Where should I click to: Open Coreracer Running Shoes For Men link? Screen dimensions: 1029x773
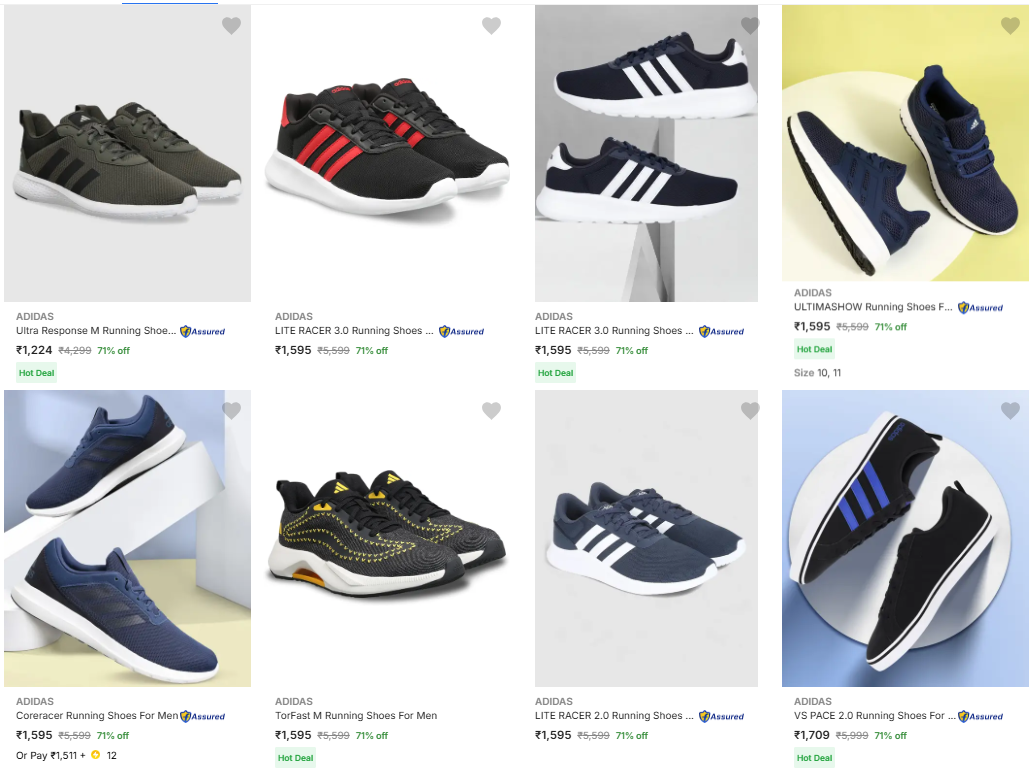97,716
